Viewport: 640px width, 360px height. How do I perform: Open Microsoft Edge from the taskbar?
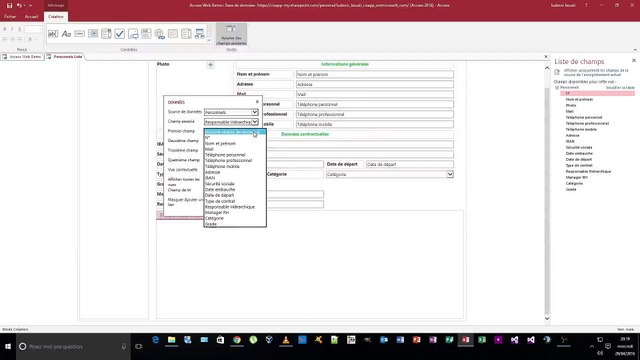pos(155,340)
